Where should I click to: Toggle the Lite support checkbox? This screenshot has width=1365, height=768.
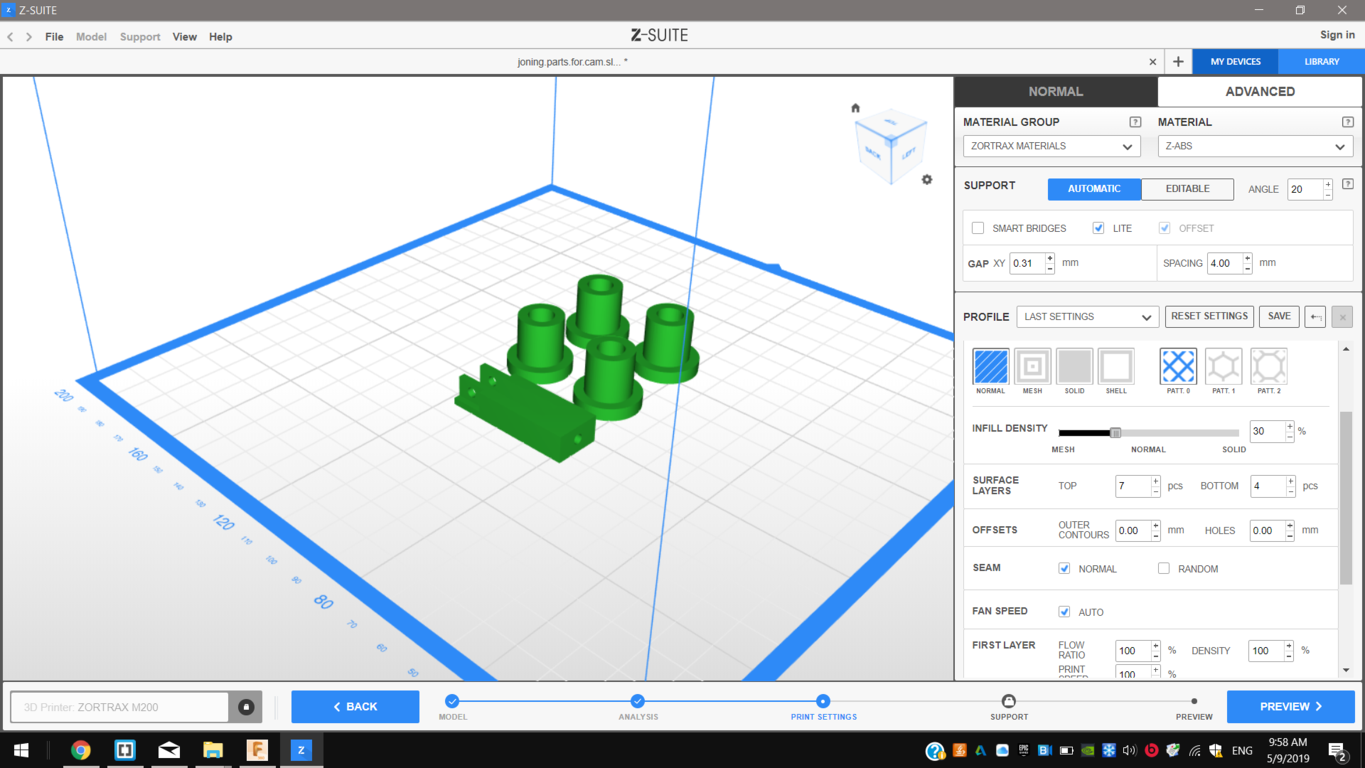[x=1098, y=228]
